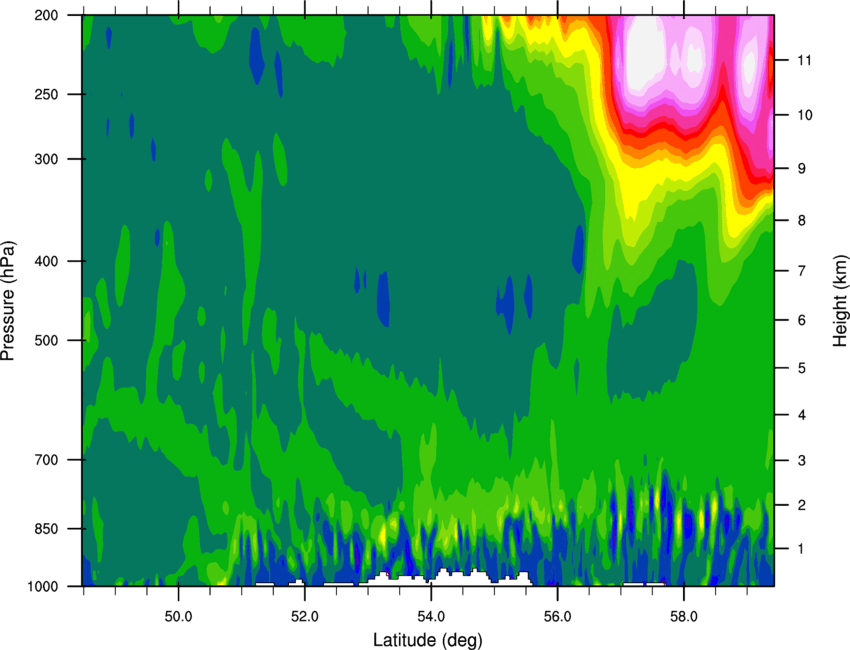
Task: Click the 'Latitude (deg)' axis title
Action: click(427, 640)
